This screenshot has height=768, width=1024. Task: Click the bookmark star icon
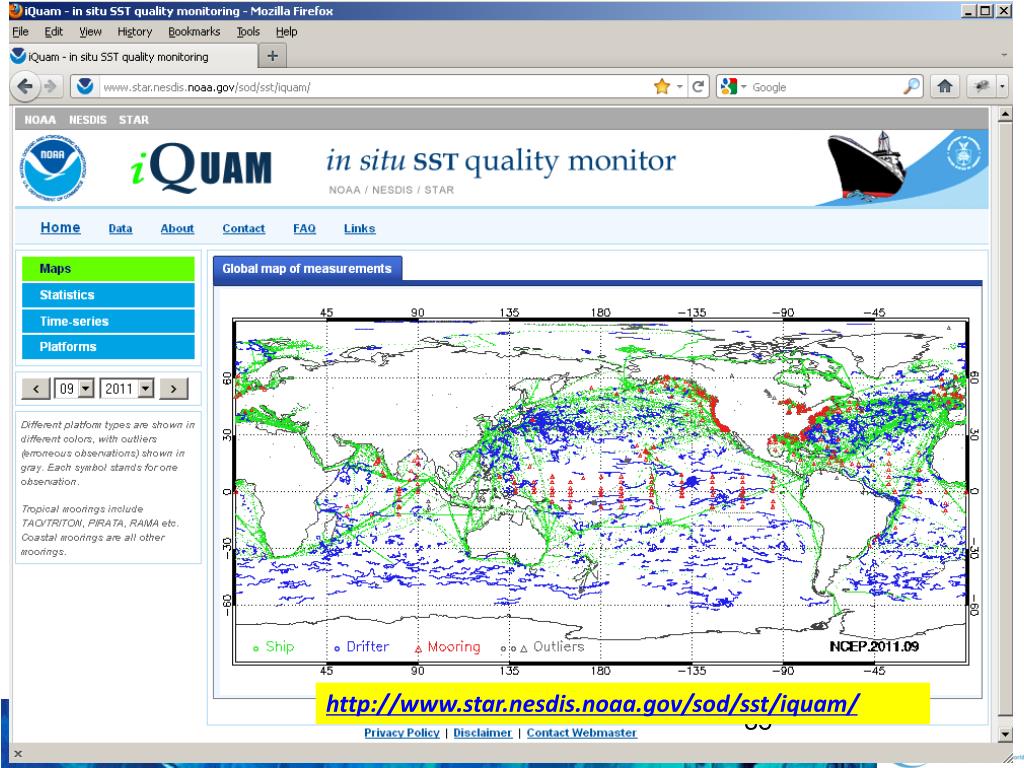[x=662, y=86]
